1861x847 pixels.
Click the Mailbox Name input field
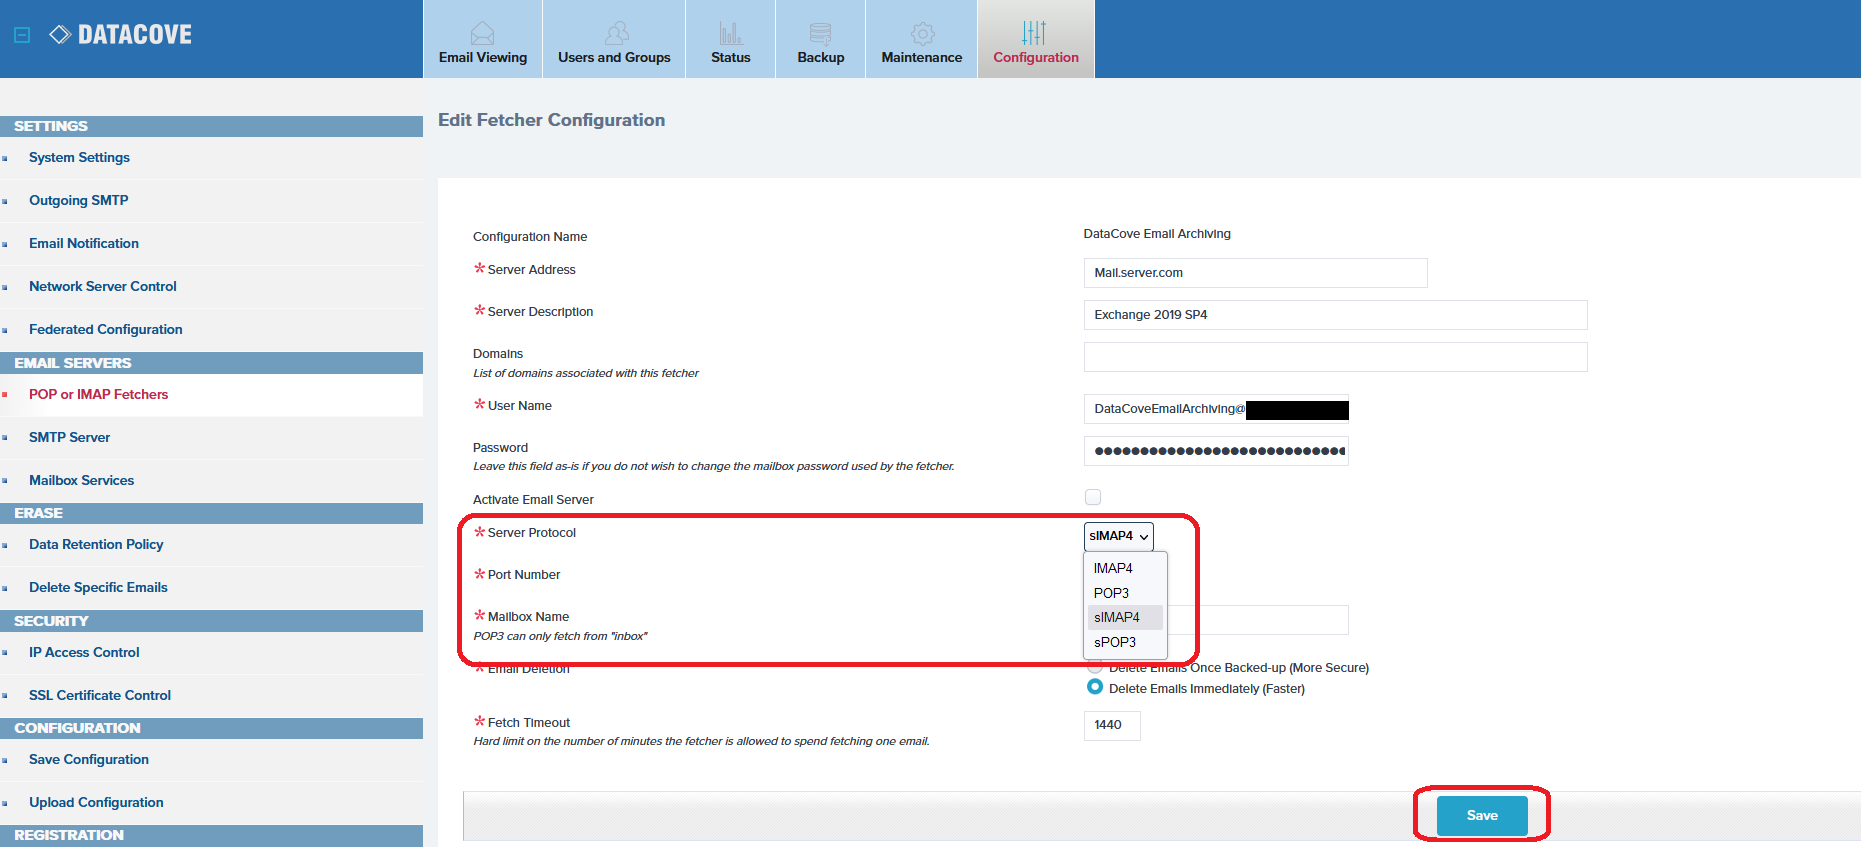tap(1258, 620)
